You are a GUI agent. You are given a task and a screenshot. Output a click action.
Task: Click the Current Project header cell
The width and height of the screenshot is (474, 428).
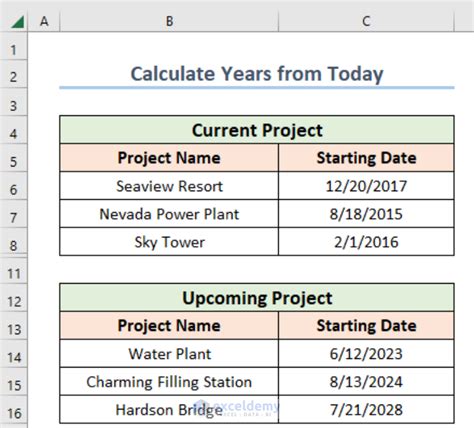point(257,130)
